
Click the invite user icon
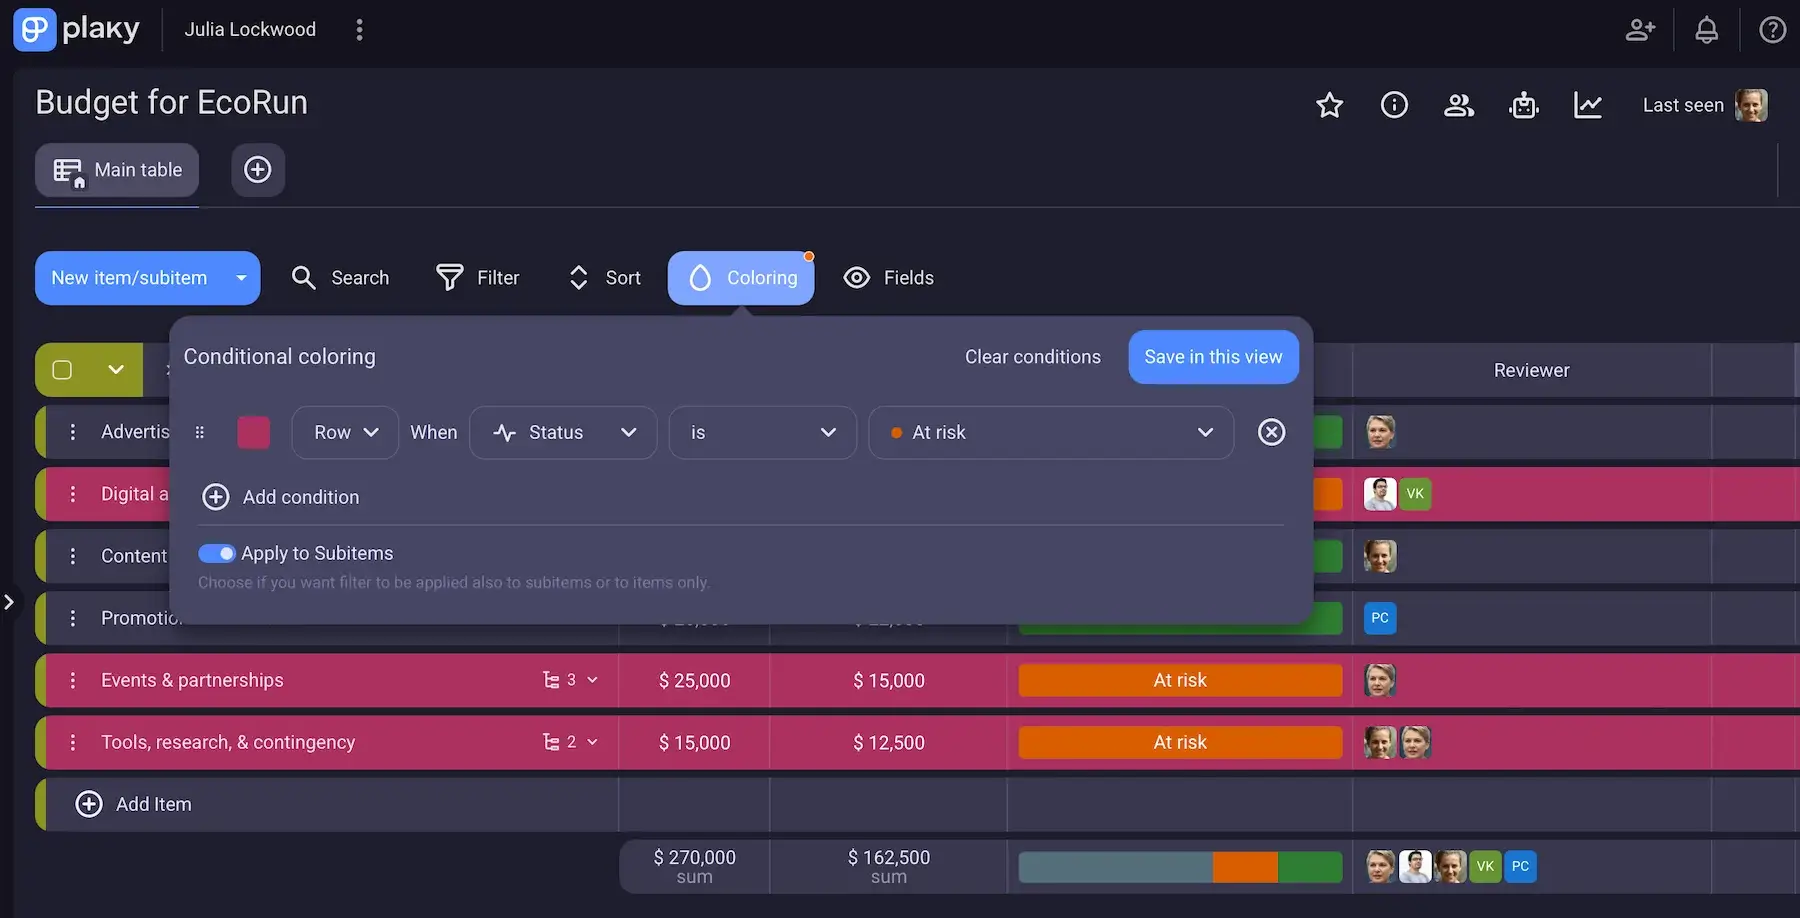(x=1640, y=30)
